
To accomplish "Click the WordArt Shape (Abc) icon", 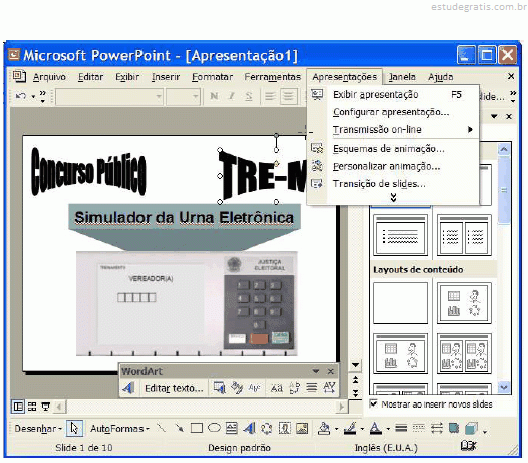I will (255, 388).
